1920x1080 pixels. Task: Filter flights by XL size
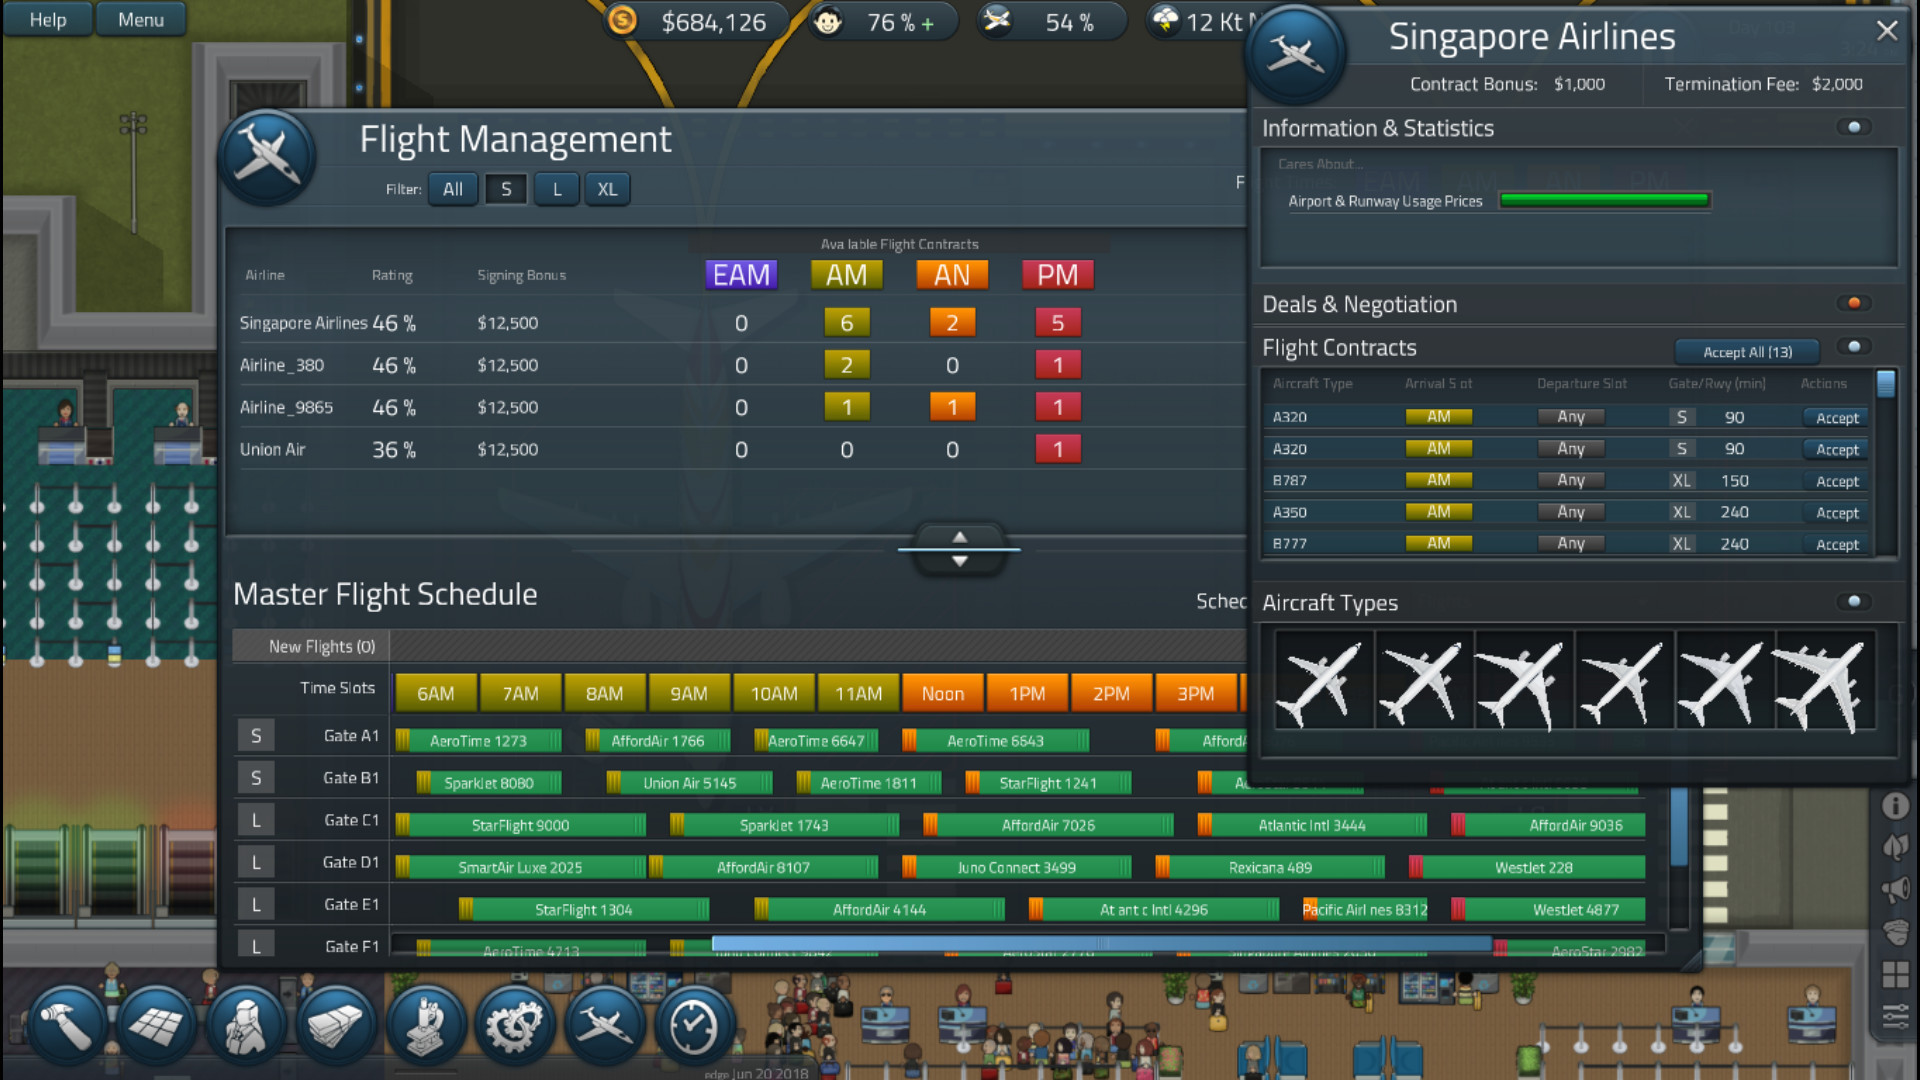pyautogui.click(x=607, y=189)
